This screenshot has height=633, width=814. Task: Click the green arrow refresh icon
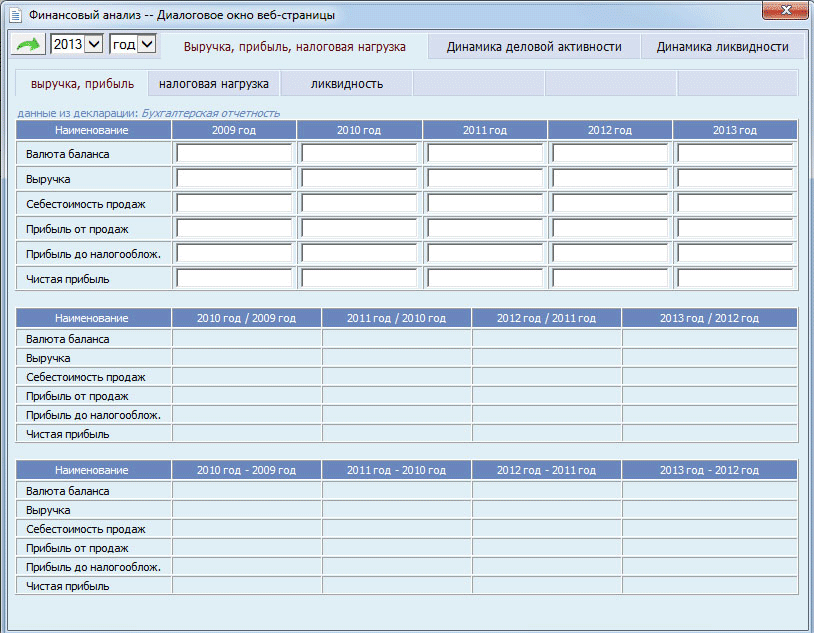(x=28, y=45)
